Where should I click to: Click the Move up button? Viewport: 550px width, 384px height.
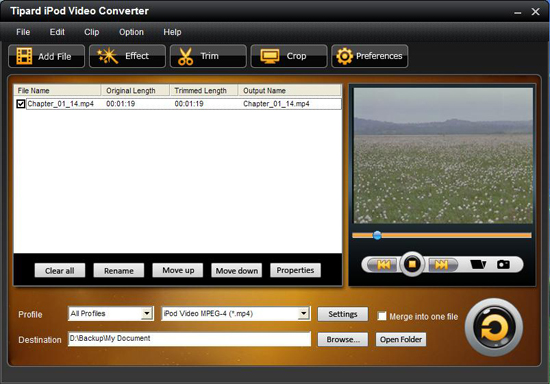[178, 270]
